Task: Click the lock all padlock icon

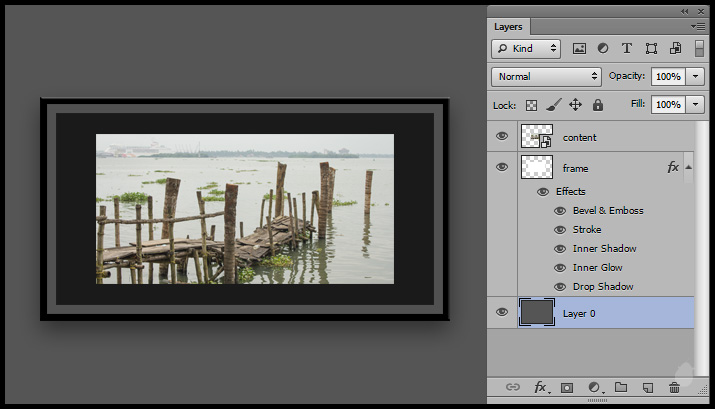Action: (597, 105)
